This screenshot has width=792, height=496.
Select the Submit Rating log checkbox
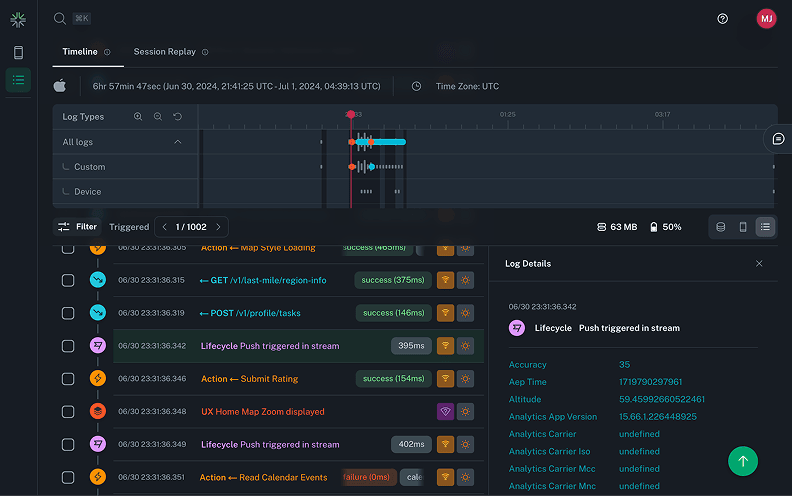pos(68,379)
